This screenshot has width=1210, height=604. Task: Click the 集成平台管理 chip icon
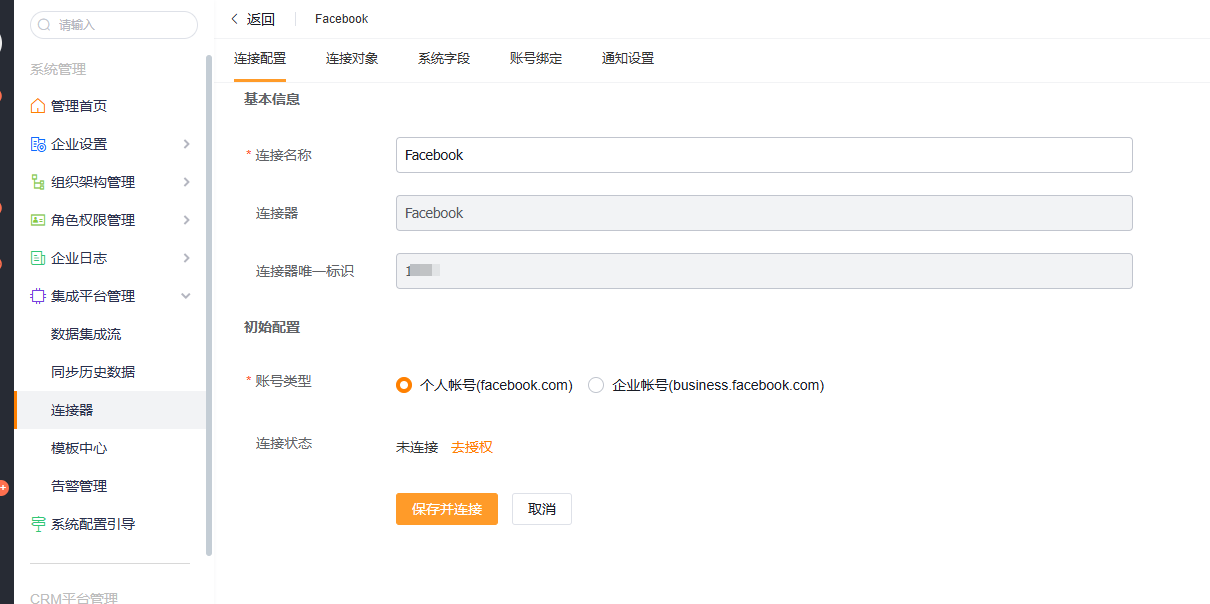tap(38, 296)
